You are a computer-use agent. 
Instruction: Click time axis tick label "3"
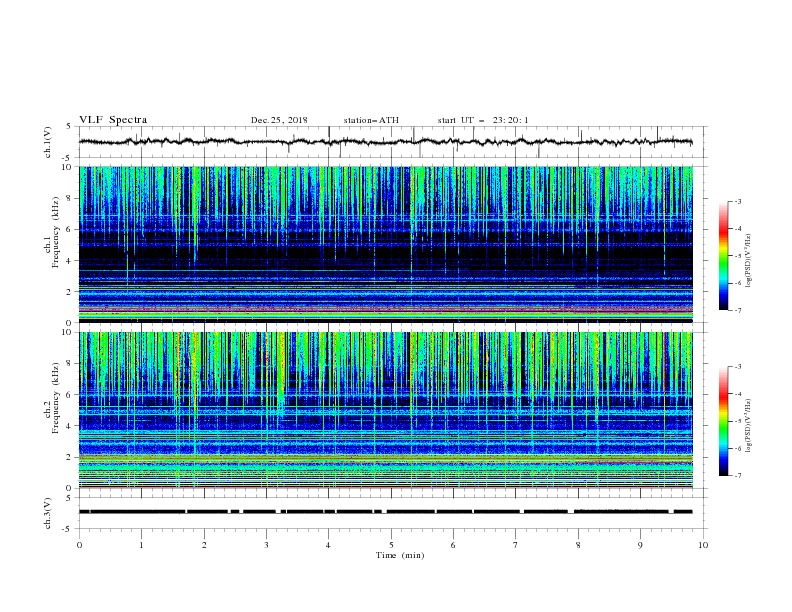click(266, 545)
